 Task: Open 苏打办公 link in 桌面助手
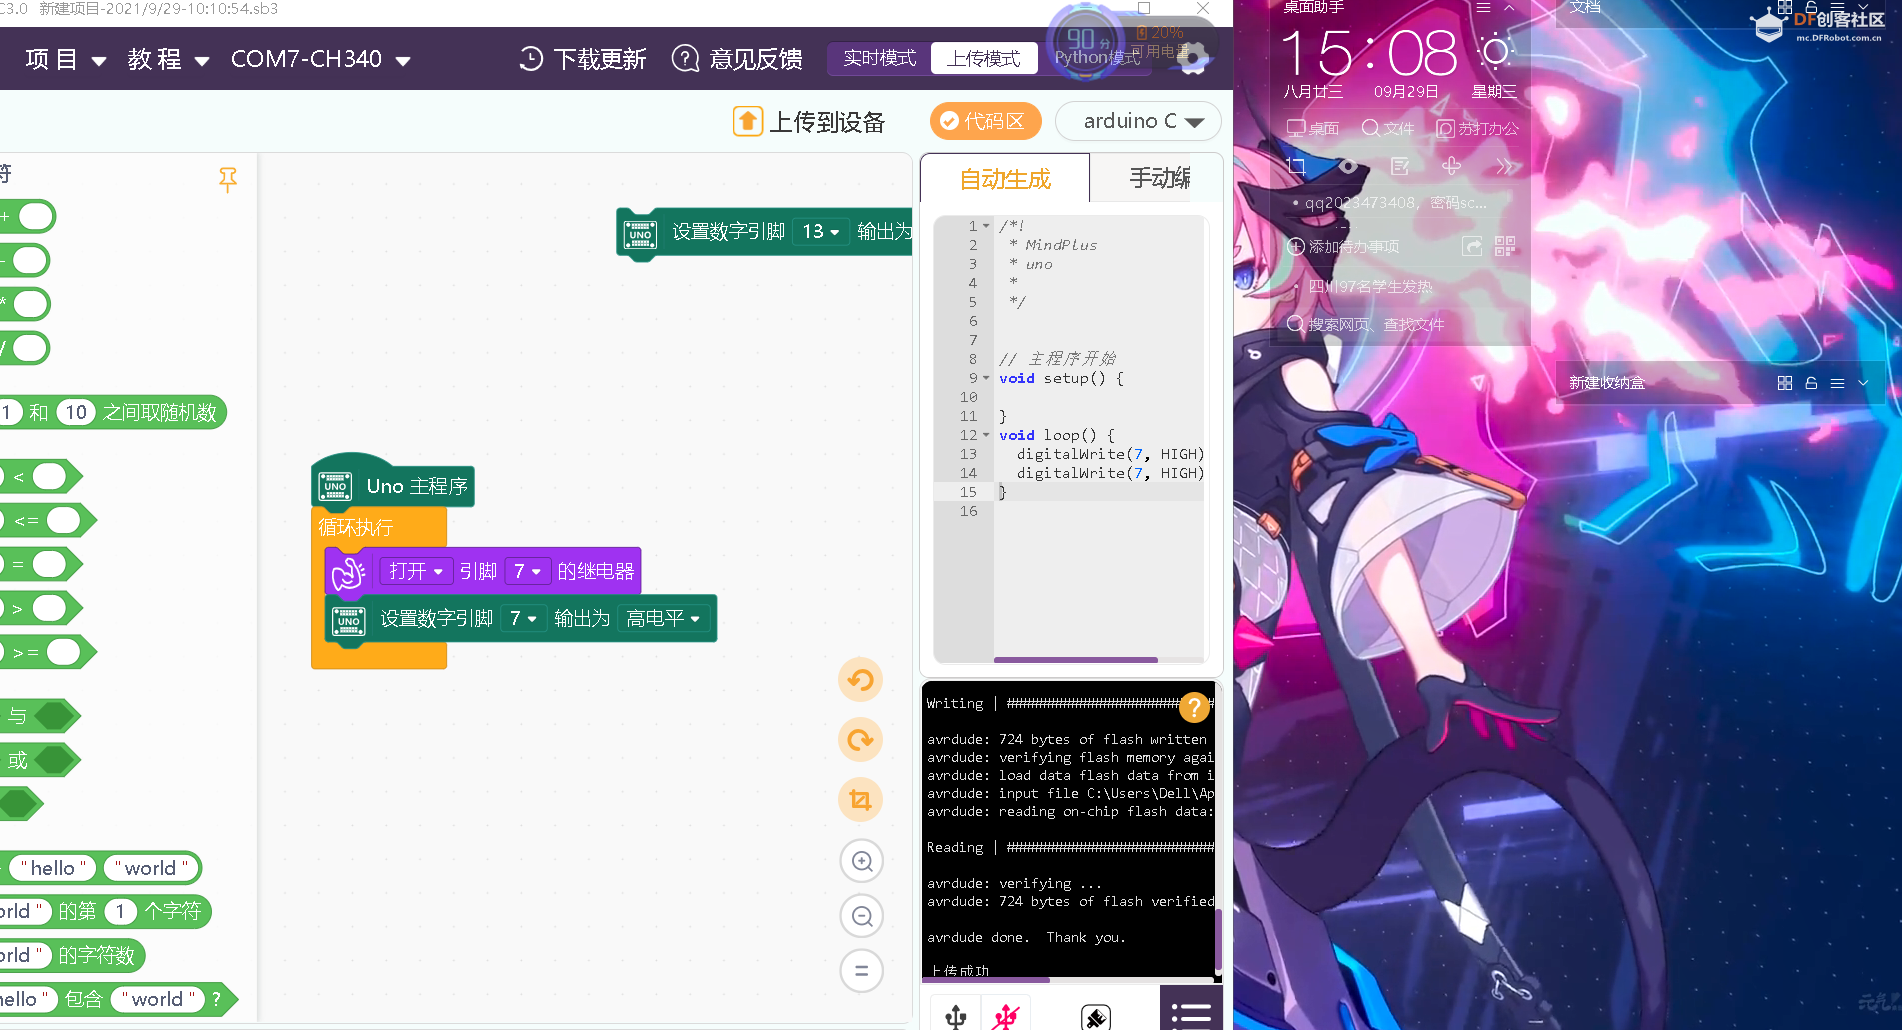(1477, 128)
